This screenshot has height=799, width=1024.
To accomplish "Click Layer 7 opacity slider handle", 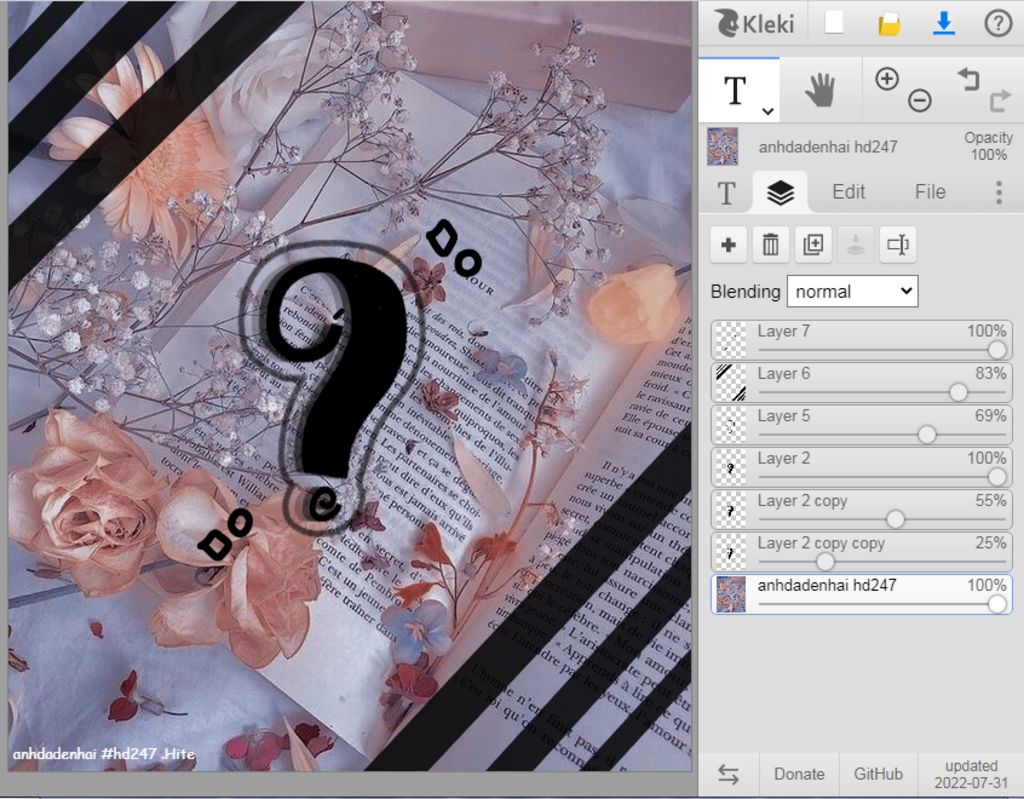I will (x=997, y=350).
